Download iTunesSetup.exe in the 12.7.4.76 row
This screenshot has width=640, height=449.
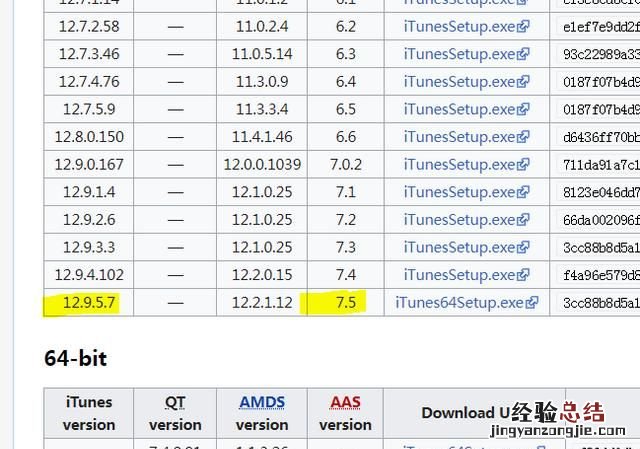pyautogui.click(x=466, y=82)
